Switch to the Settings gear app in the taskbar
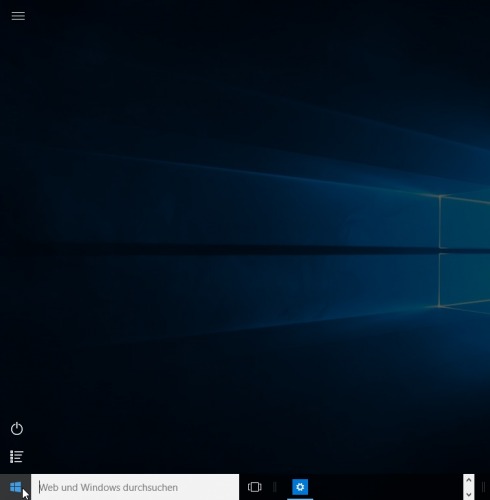The height and width of the screenshot is (500, 490). pos(300,487)
